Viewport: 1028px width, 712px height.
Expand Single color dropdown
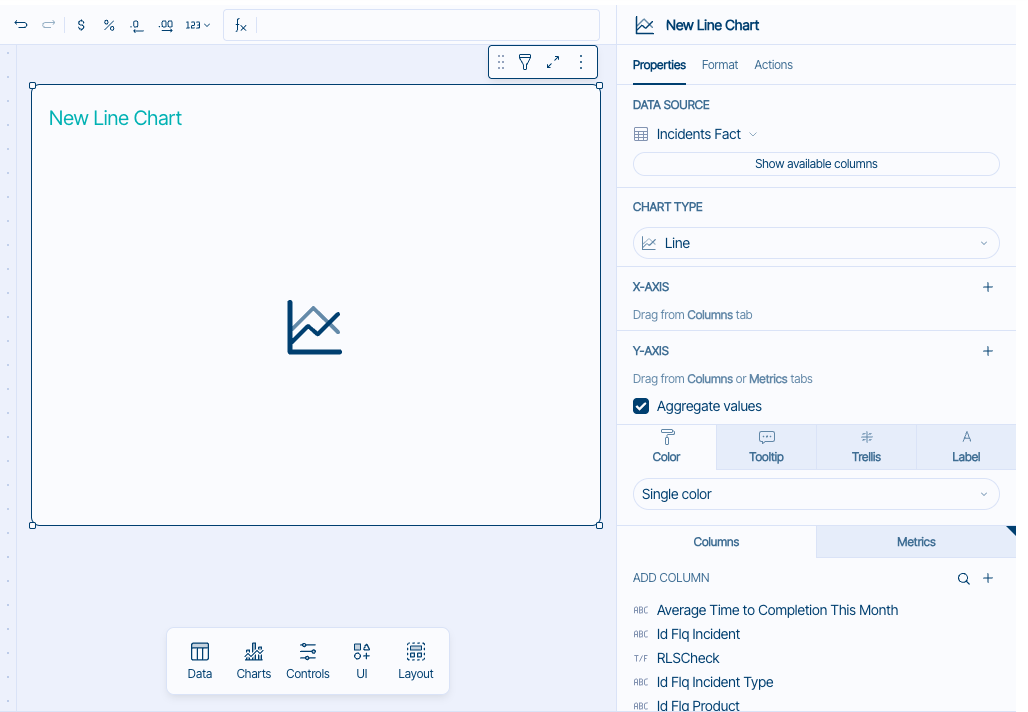point(816,494)
